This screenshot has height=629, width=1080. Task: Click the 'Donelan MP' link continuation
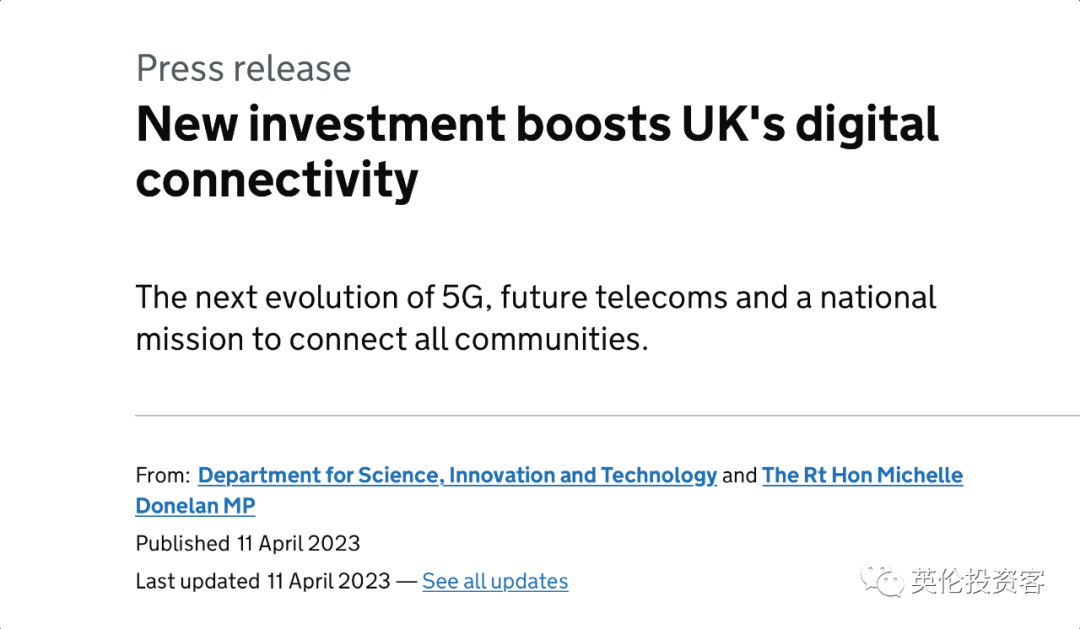[x=196, y=506]
